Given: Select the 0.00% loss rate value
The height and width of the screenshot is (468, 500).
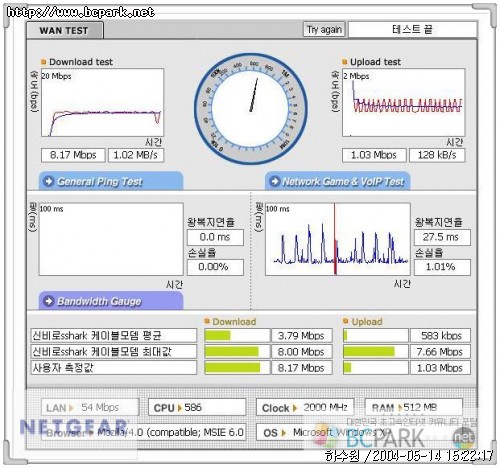Looking at the screenshot, I should coord(215,267).
